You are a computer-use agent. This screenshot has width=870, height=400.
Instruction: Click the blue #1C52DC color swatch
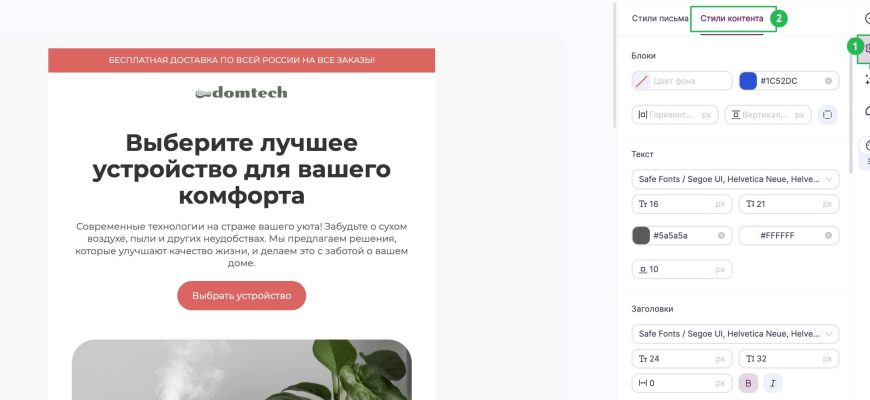[x=748, y=81]
